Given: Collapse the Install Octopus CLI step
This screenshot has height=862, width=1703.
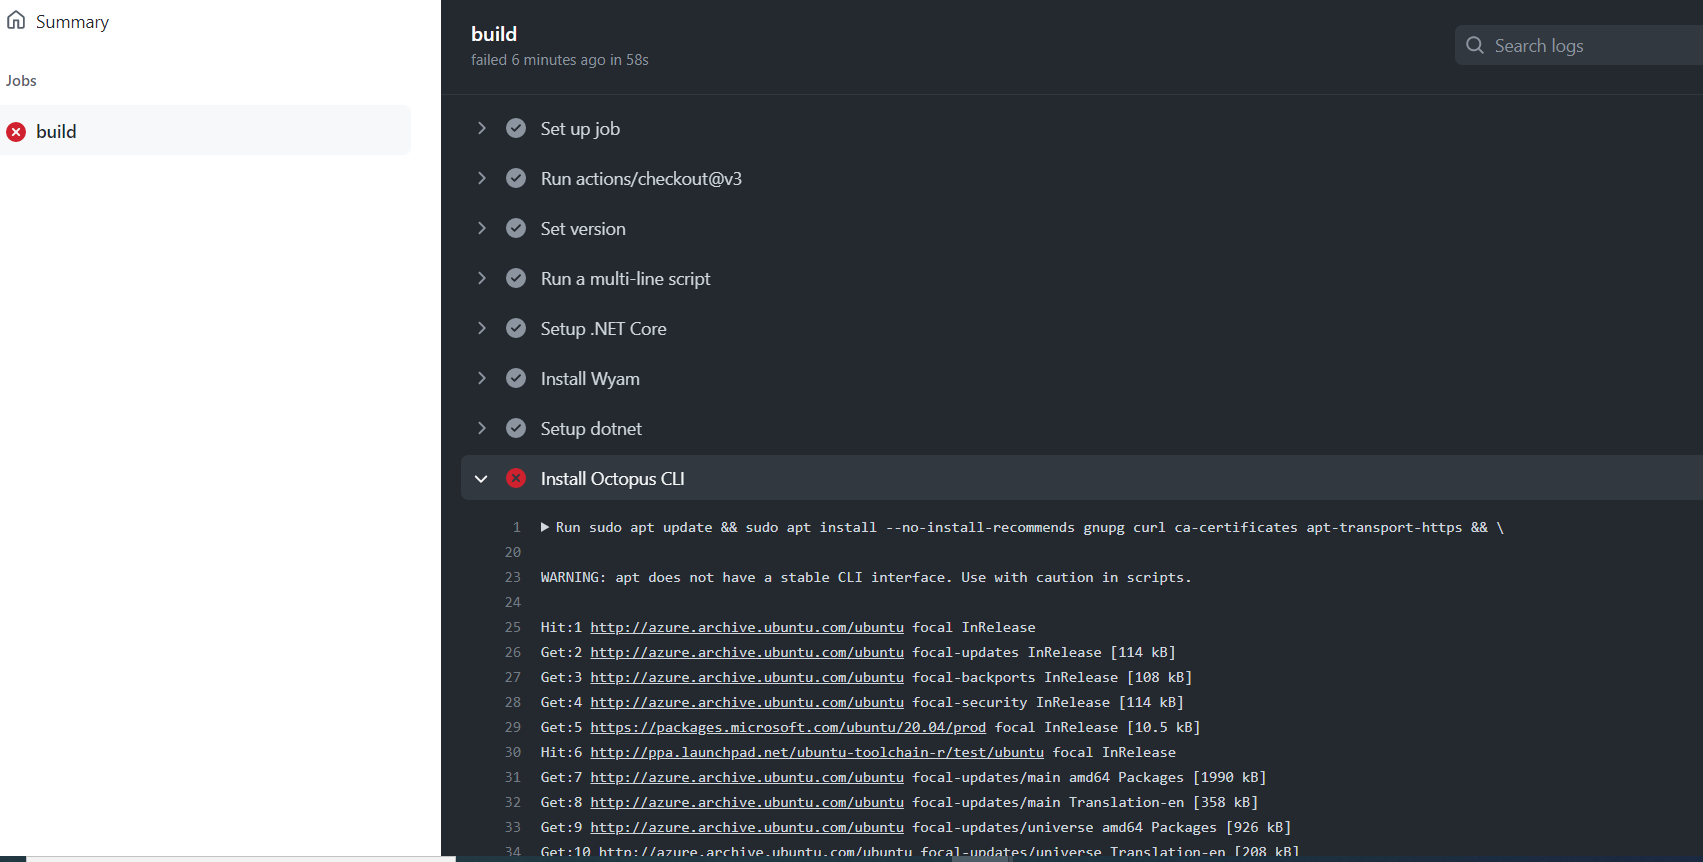Looking at the screenshot, I should pos(481,478).
